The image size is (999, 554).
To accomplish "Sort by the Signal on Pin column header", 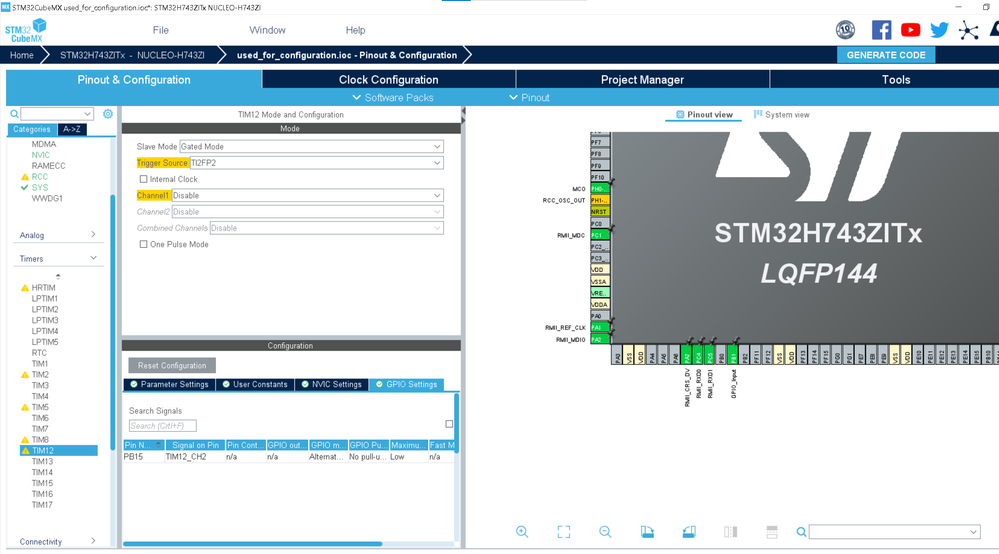I will coord(195,445).
